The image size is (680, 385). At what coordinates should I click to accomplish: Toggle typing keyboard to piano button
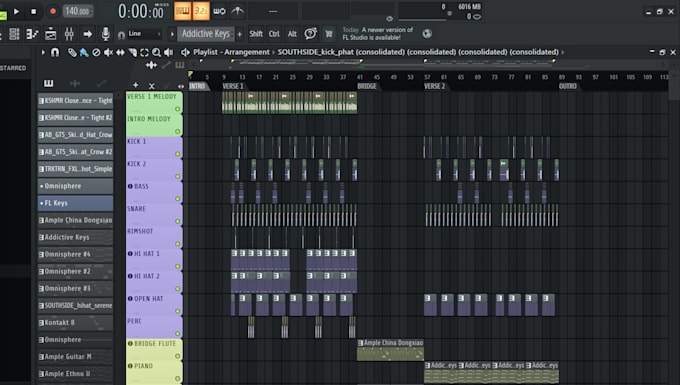(x=183, y=11)
